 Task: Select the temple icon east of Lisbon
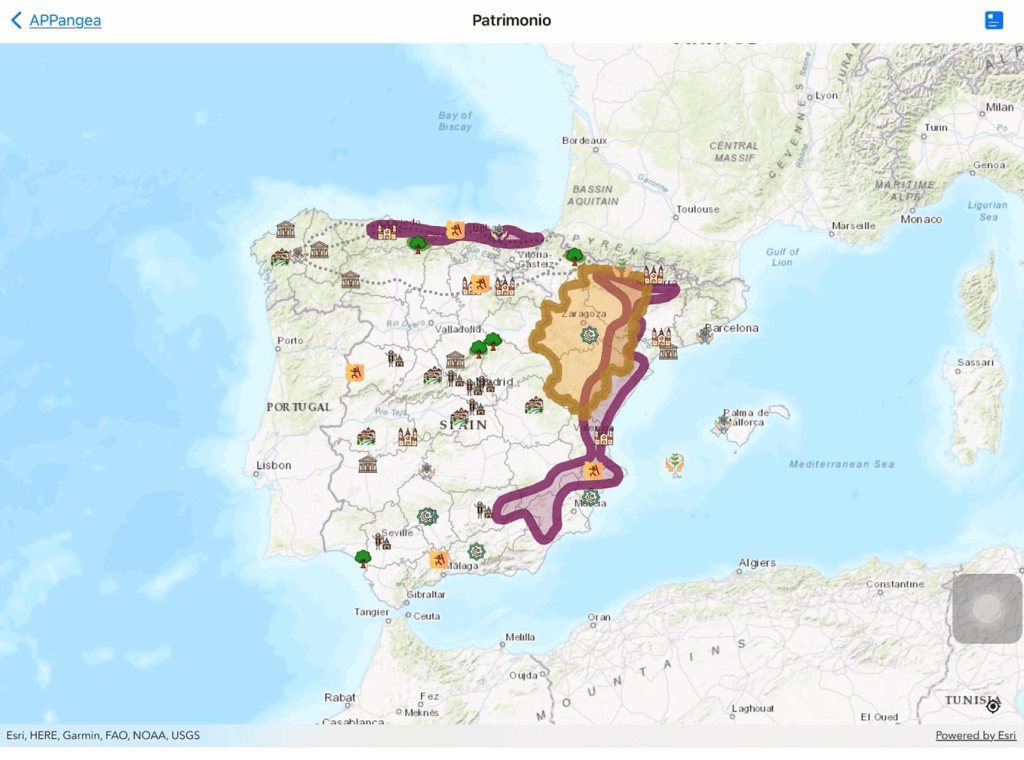(x=368, y=464)
